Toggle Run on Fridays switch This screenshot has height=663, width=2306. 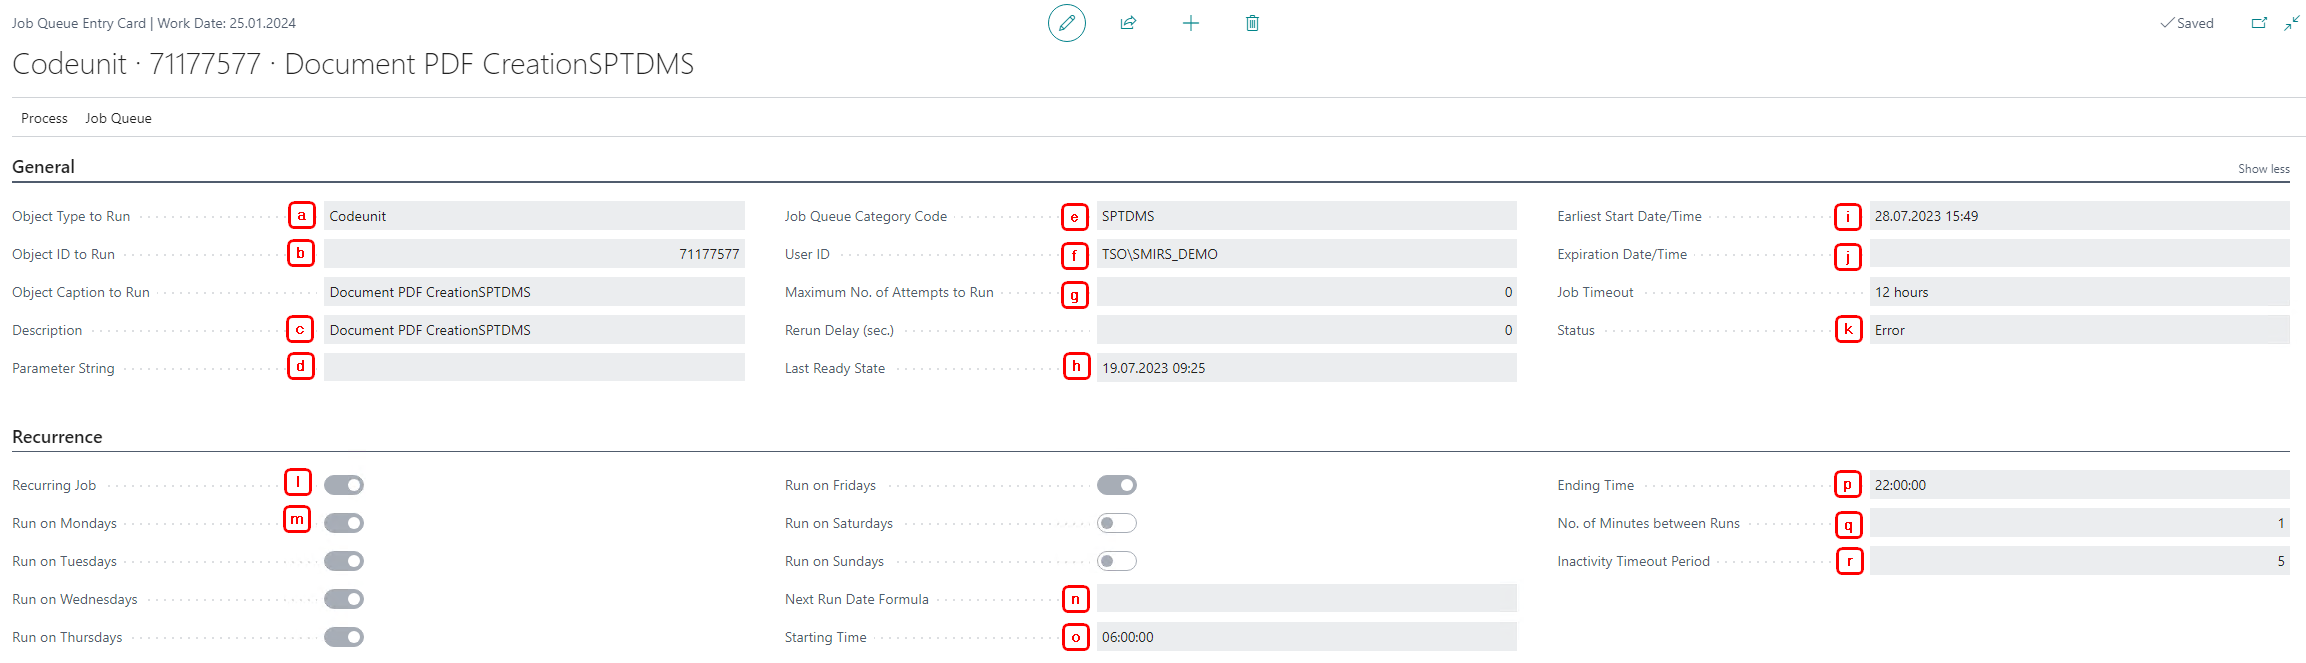pos(1117,485)
